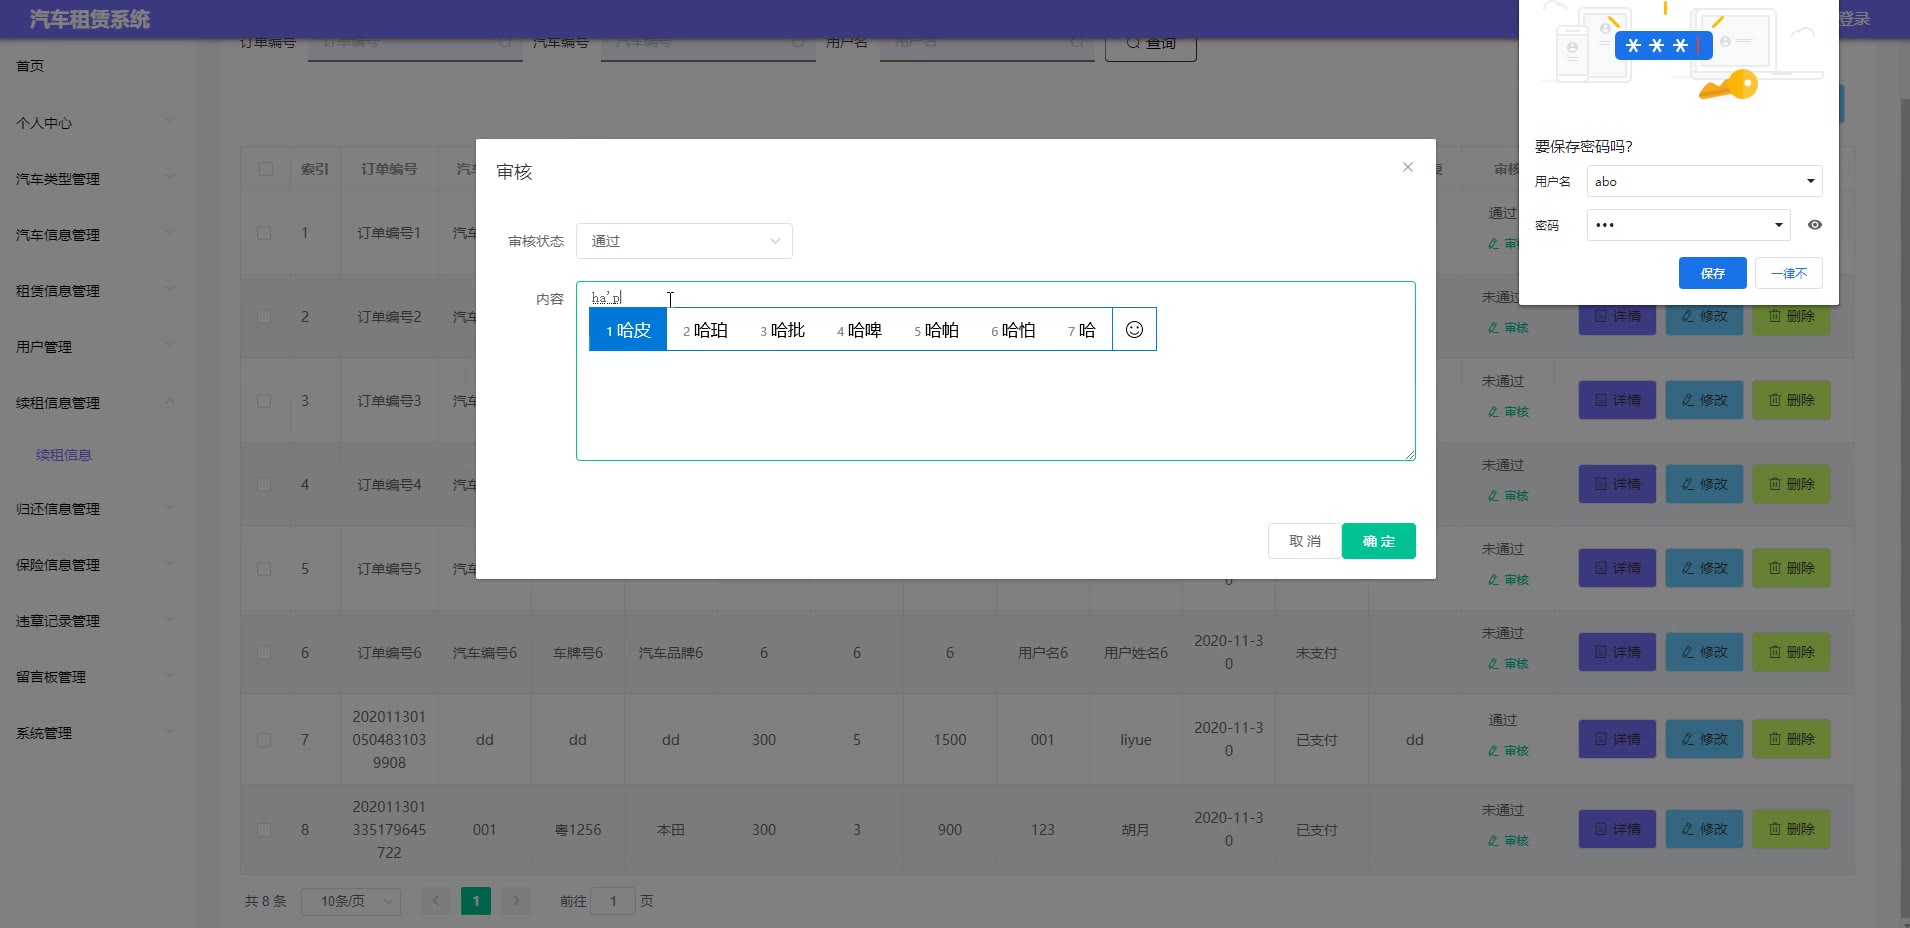Open 汽车信息管理 in the sidebar
Viewport: 1910px width, 928px height.
tap(58, 235)
